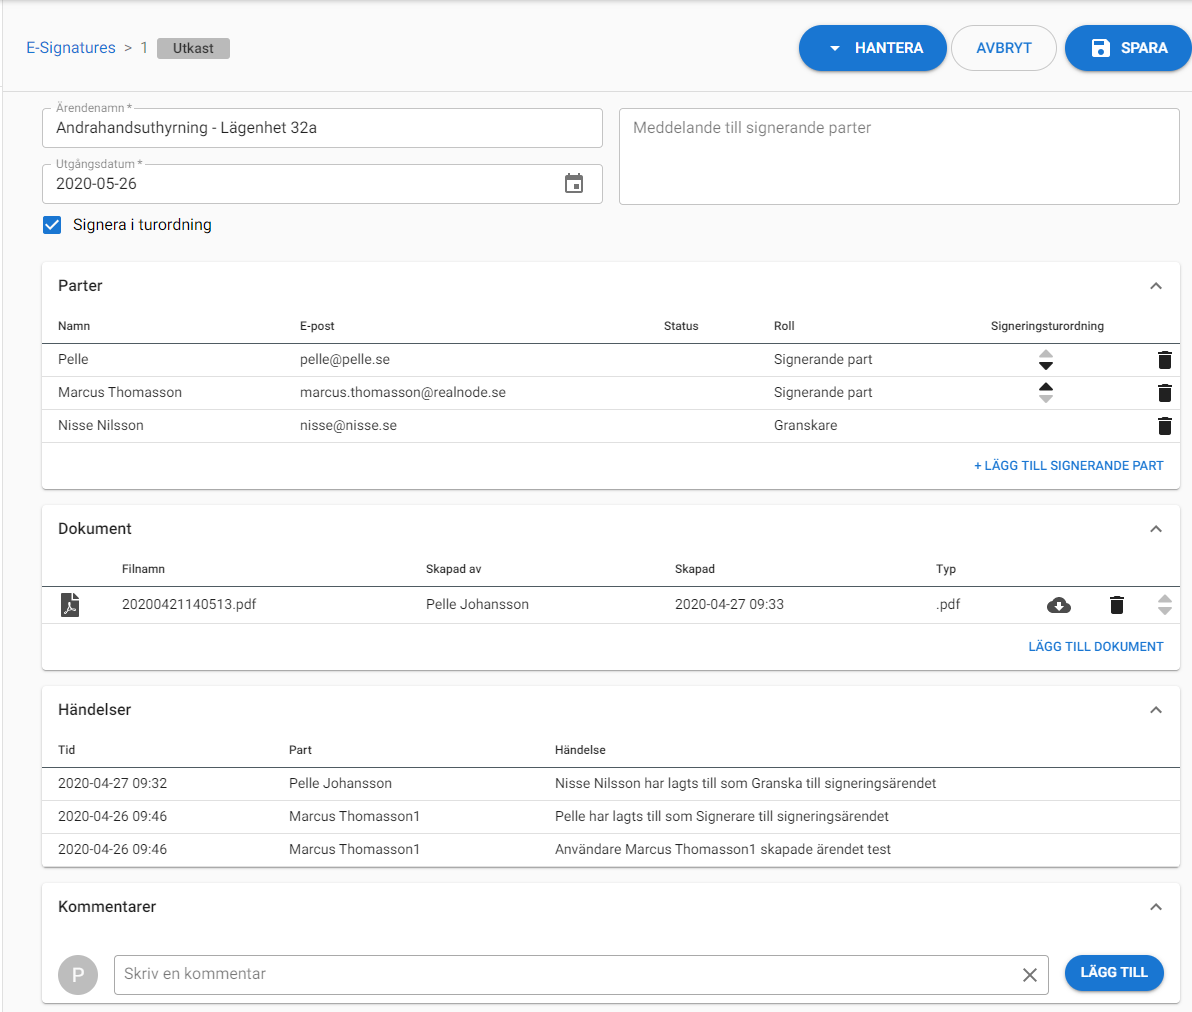Uncheck the Signera i turordning checkbox
The image size is (1192, 1012).
pyautogui.click(x=52, y=225)
